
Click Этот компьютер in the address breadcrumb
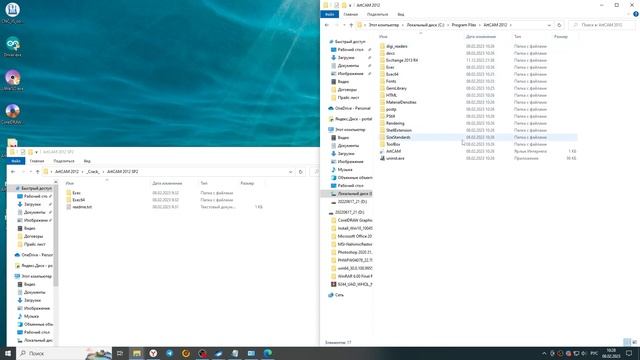384,25
